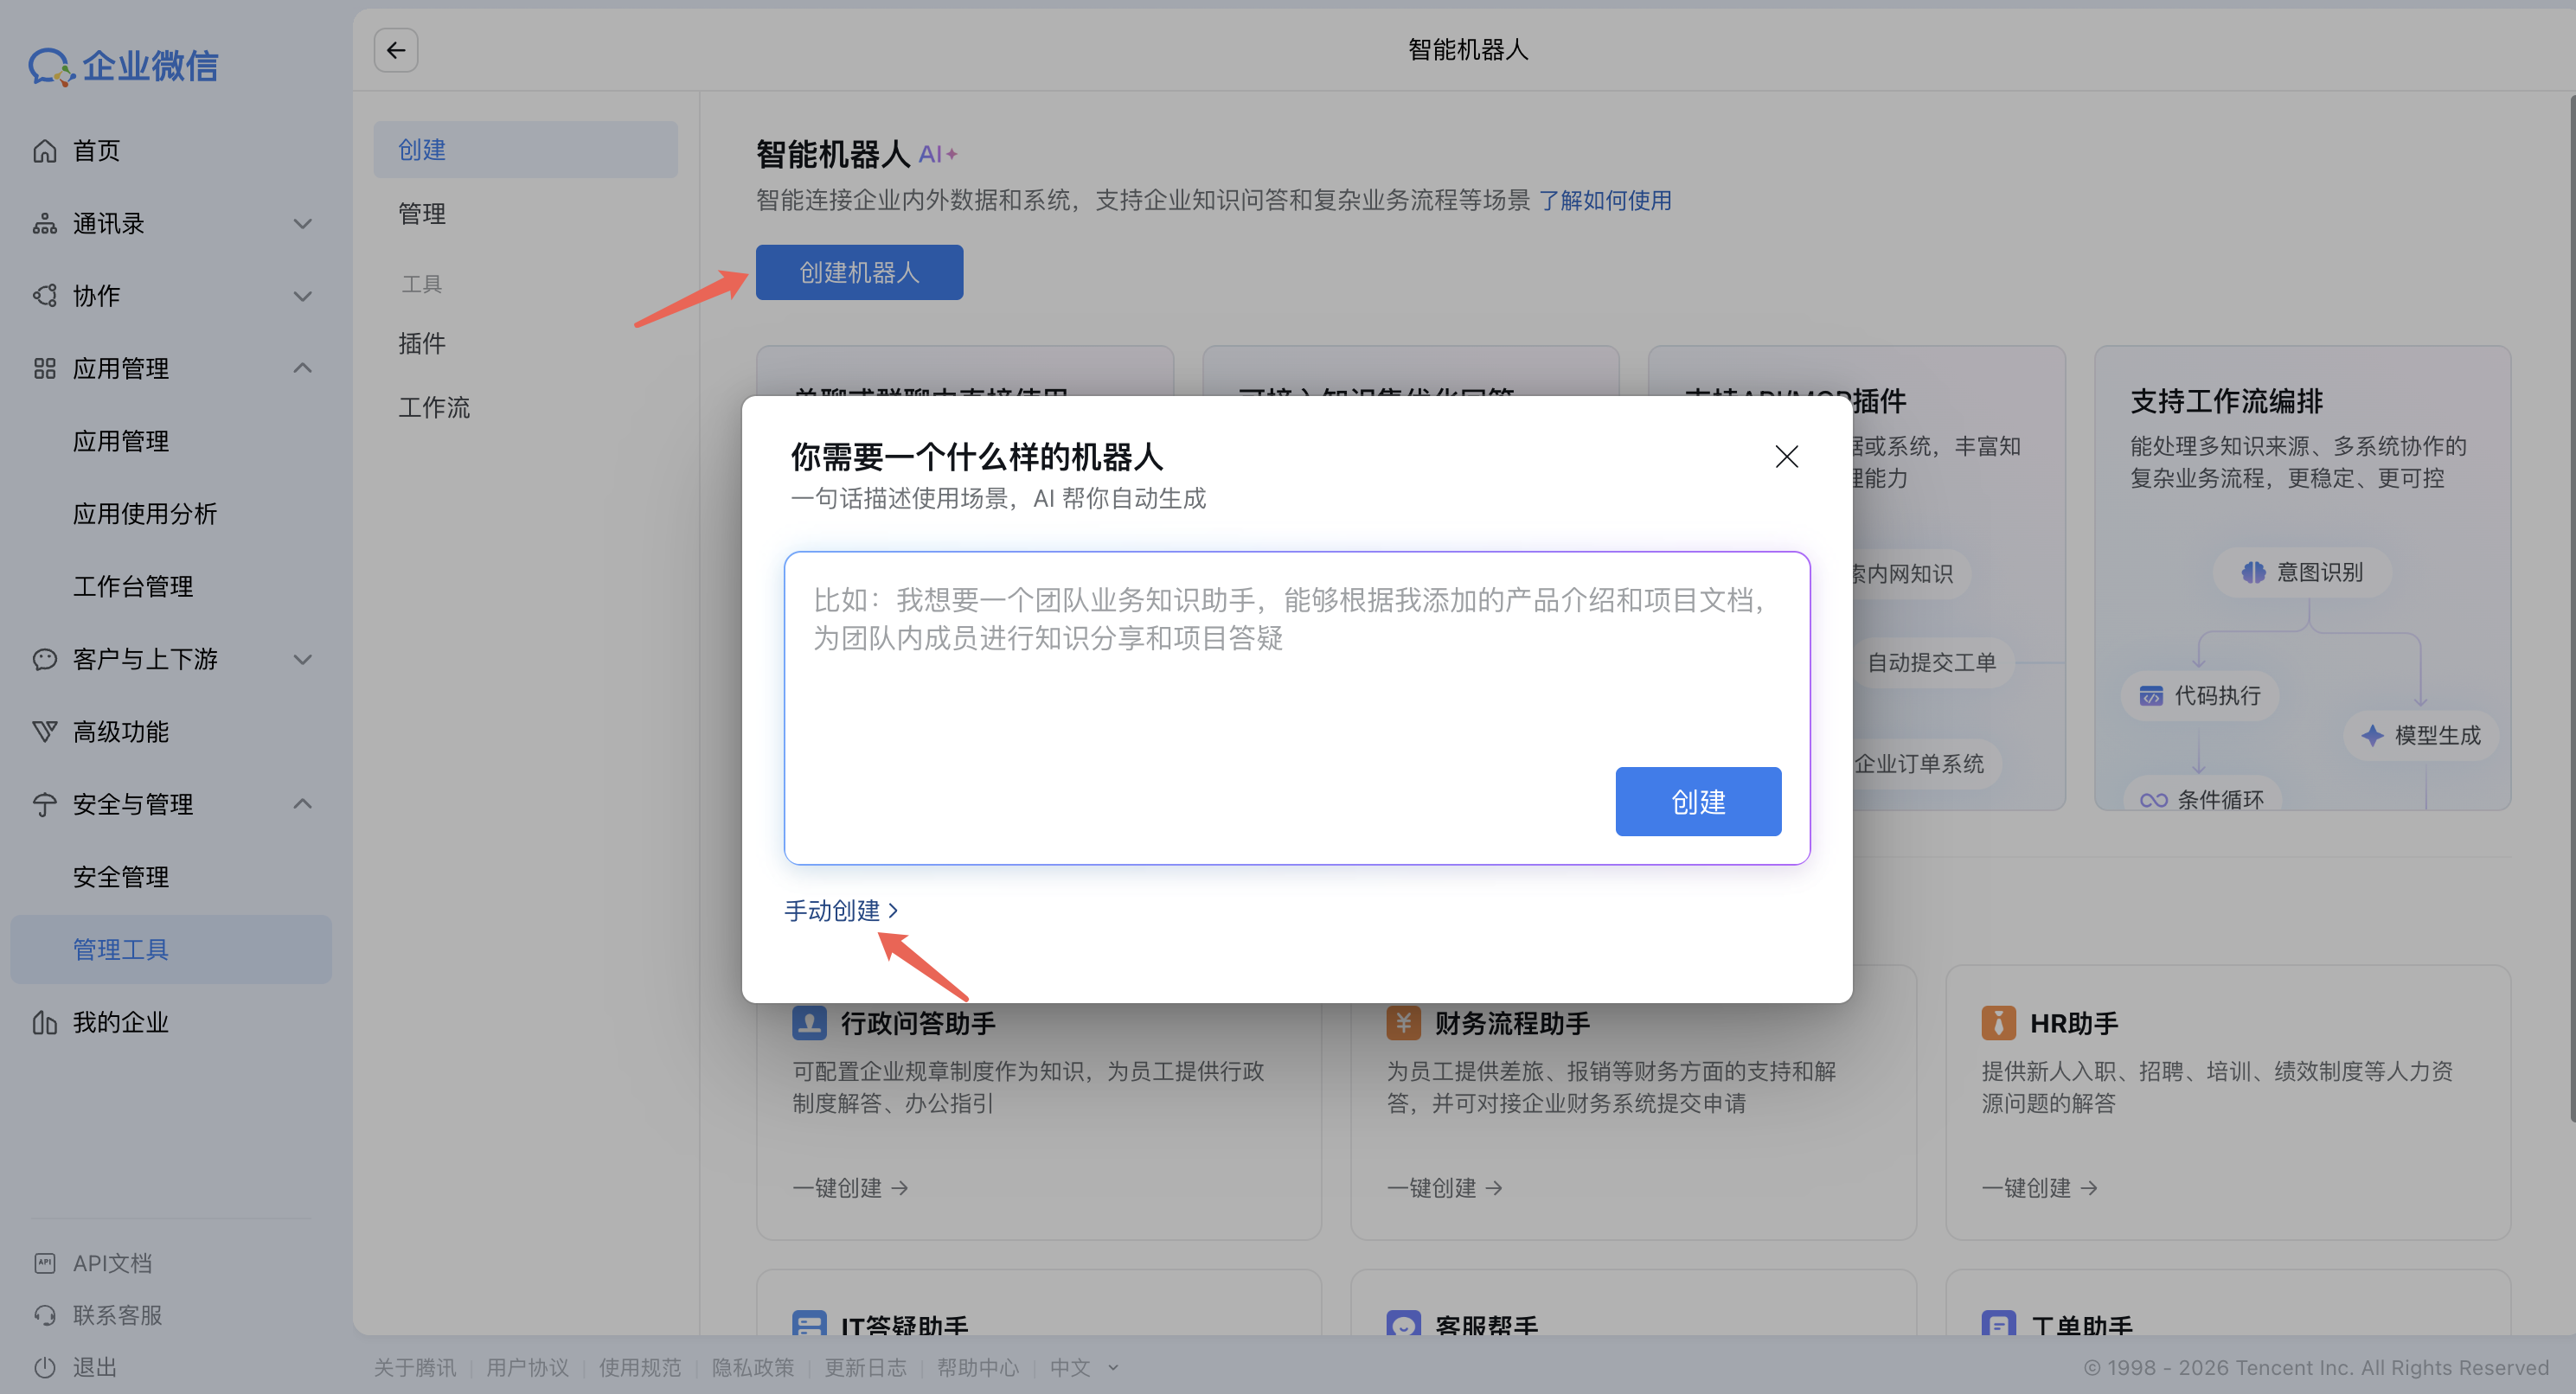2576x1394 pixels.
Task: Click the 高级功能 sidebar icon
Action: tap(45, 732)
